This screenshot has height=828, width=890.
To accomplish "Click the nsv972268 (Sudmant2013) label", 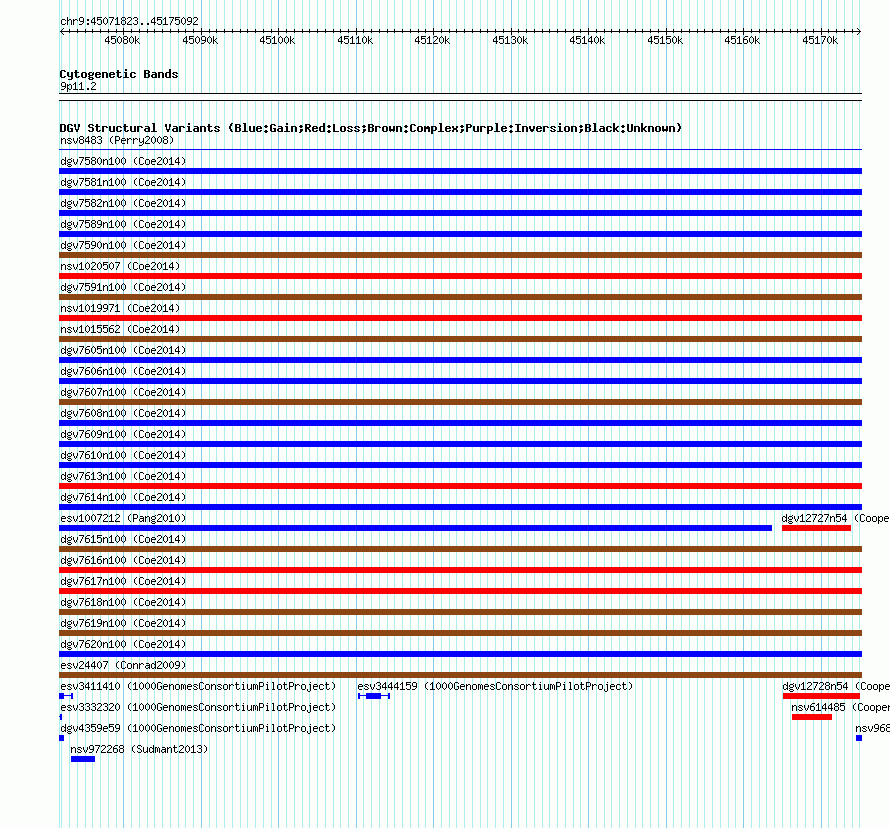I will 139,749.
